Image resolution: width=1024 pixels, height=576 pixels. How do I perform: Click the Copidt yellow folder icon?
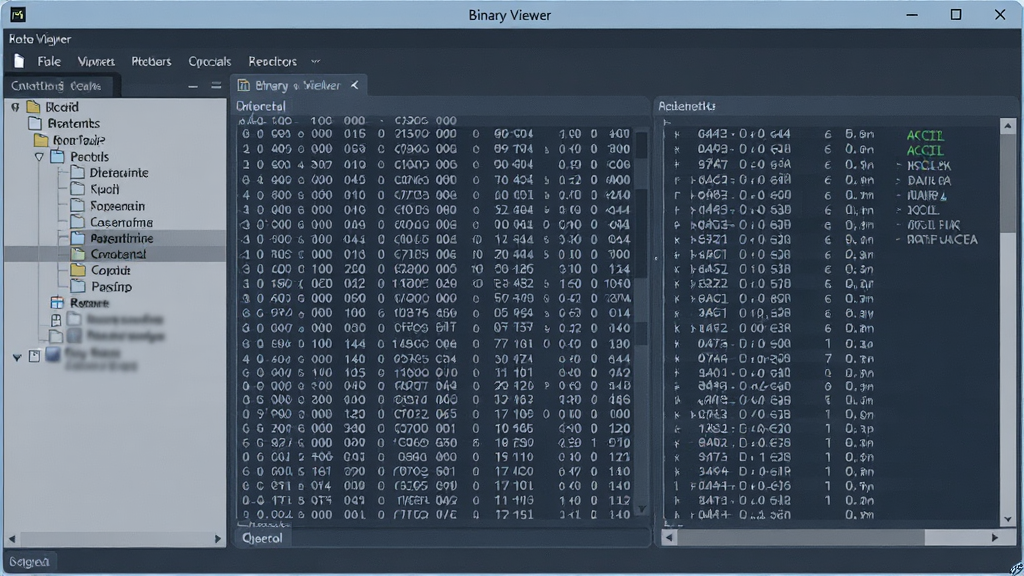(x=78, y=270)
